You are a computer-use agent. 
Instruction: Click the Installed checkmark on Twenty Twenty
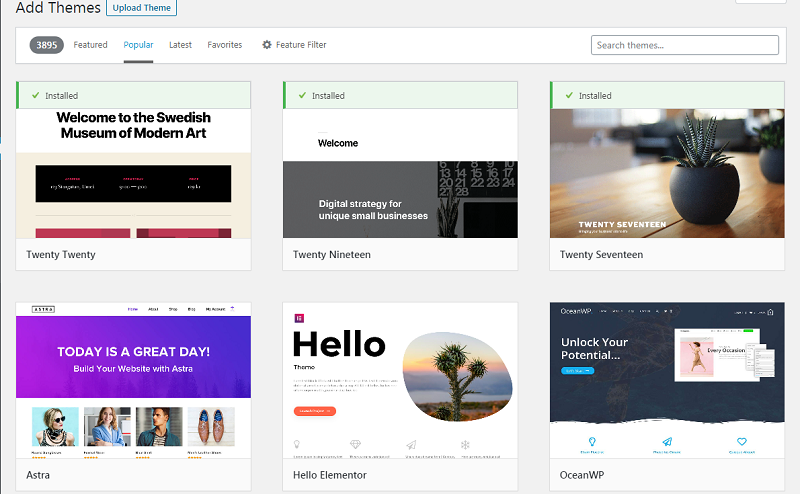tap(35, 95)
